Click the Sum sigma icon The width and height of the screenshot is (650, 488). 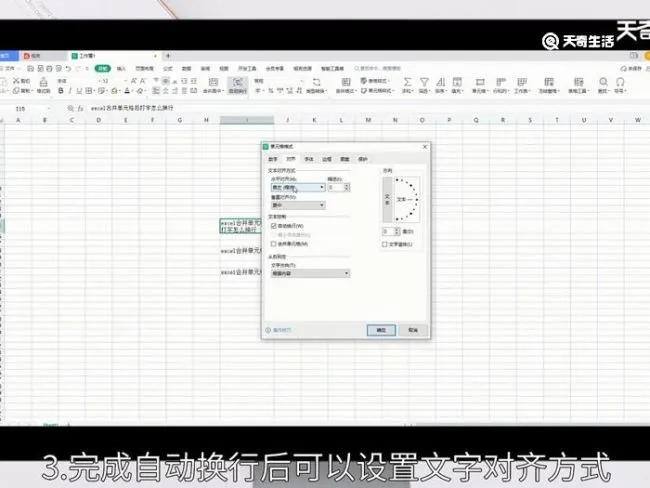(407, 82)
